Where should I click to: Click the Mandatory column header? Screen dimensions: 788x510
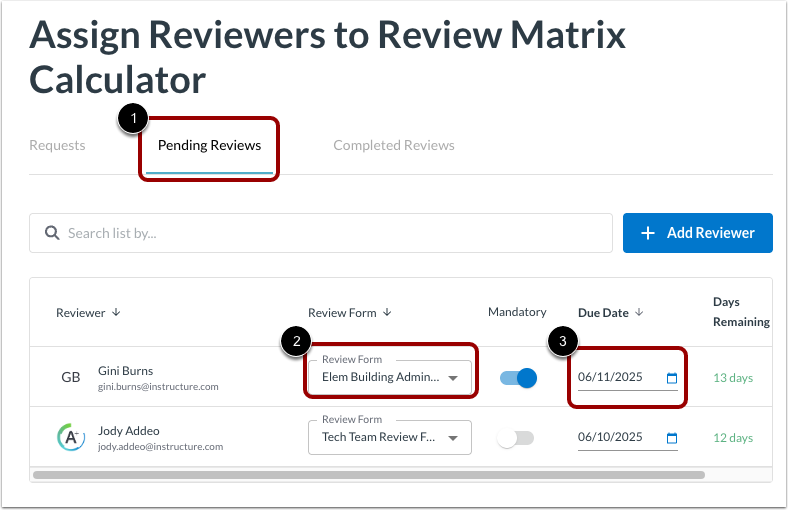(517, 312)
